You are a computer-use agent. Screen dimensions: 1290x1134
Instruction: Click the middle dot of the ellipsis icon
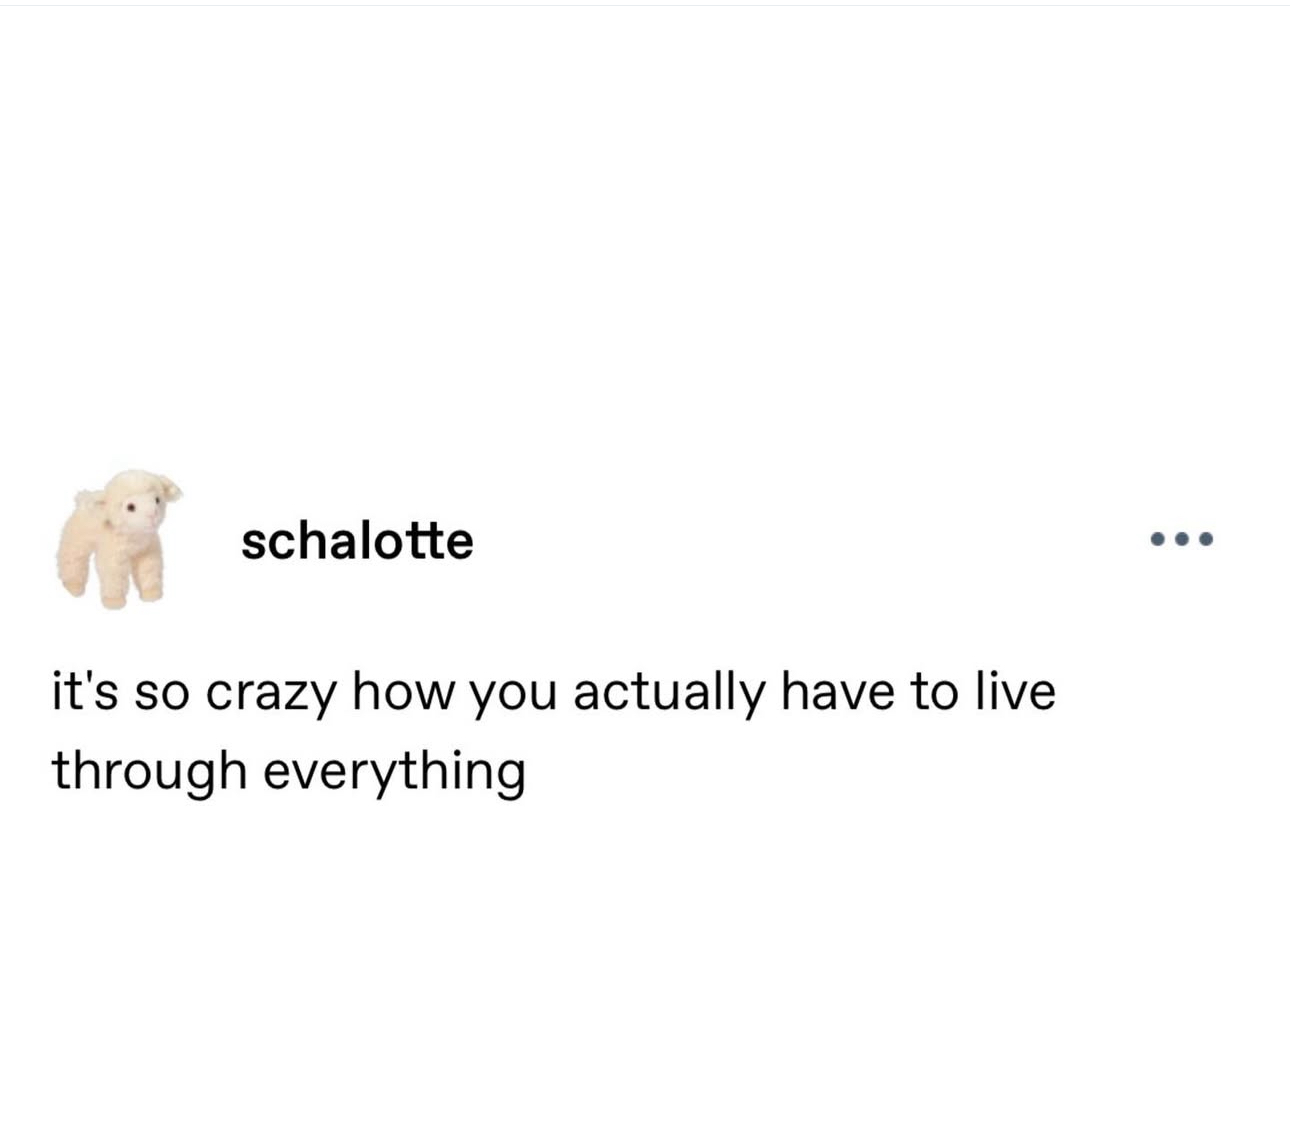1181,540
